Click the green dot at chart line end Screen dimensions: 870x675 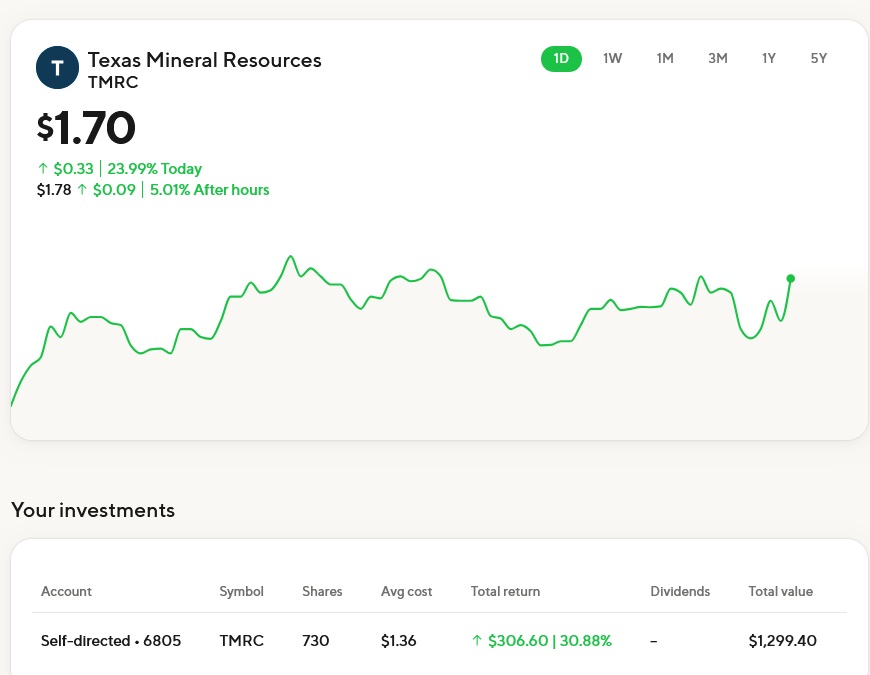[x=791, y=278]
